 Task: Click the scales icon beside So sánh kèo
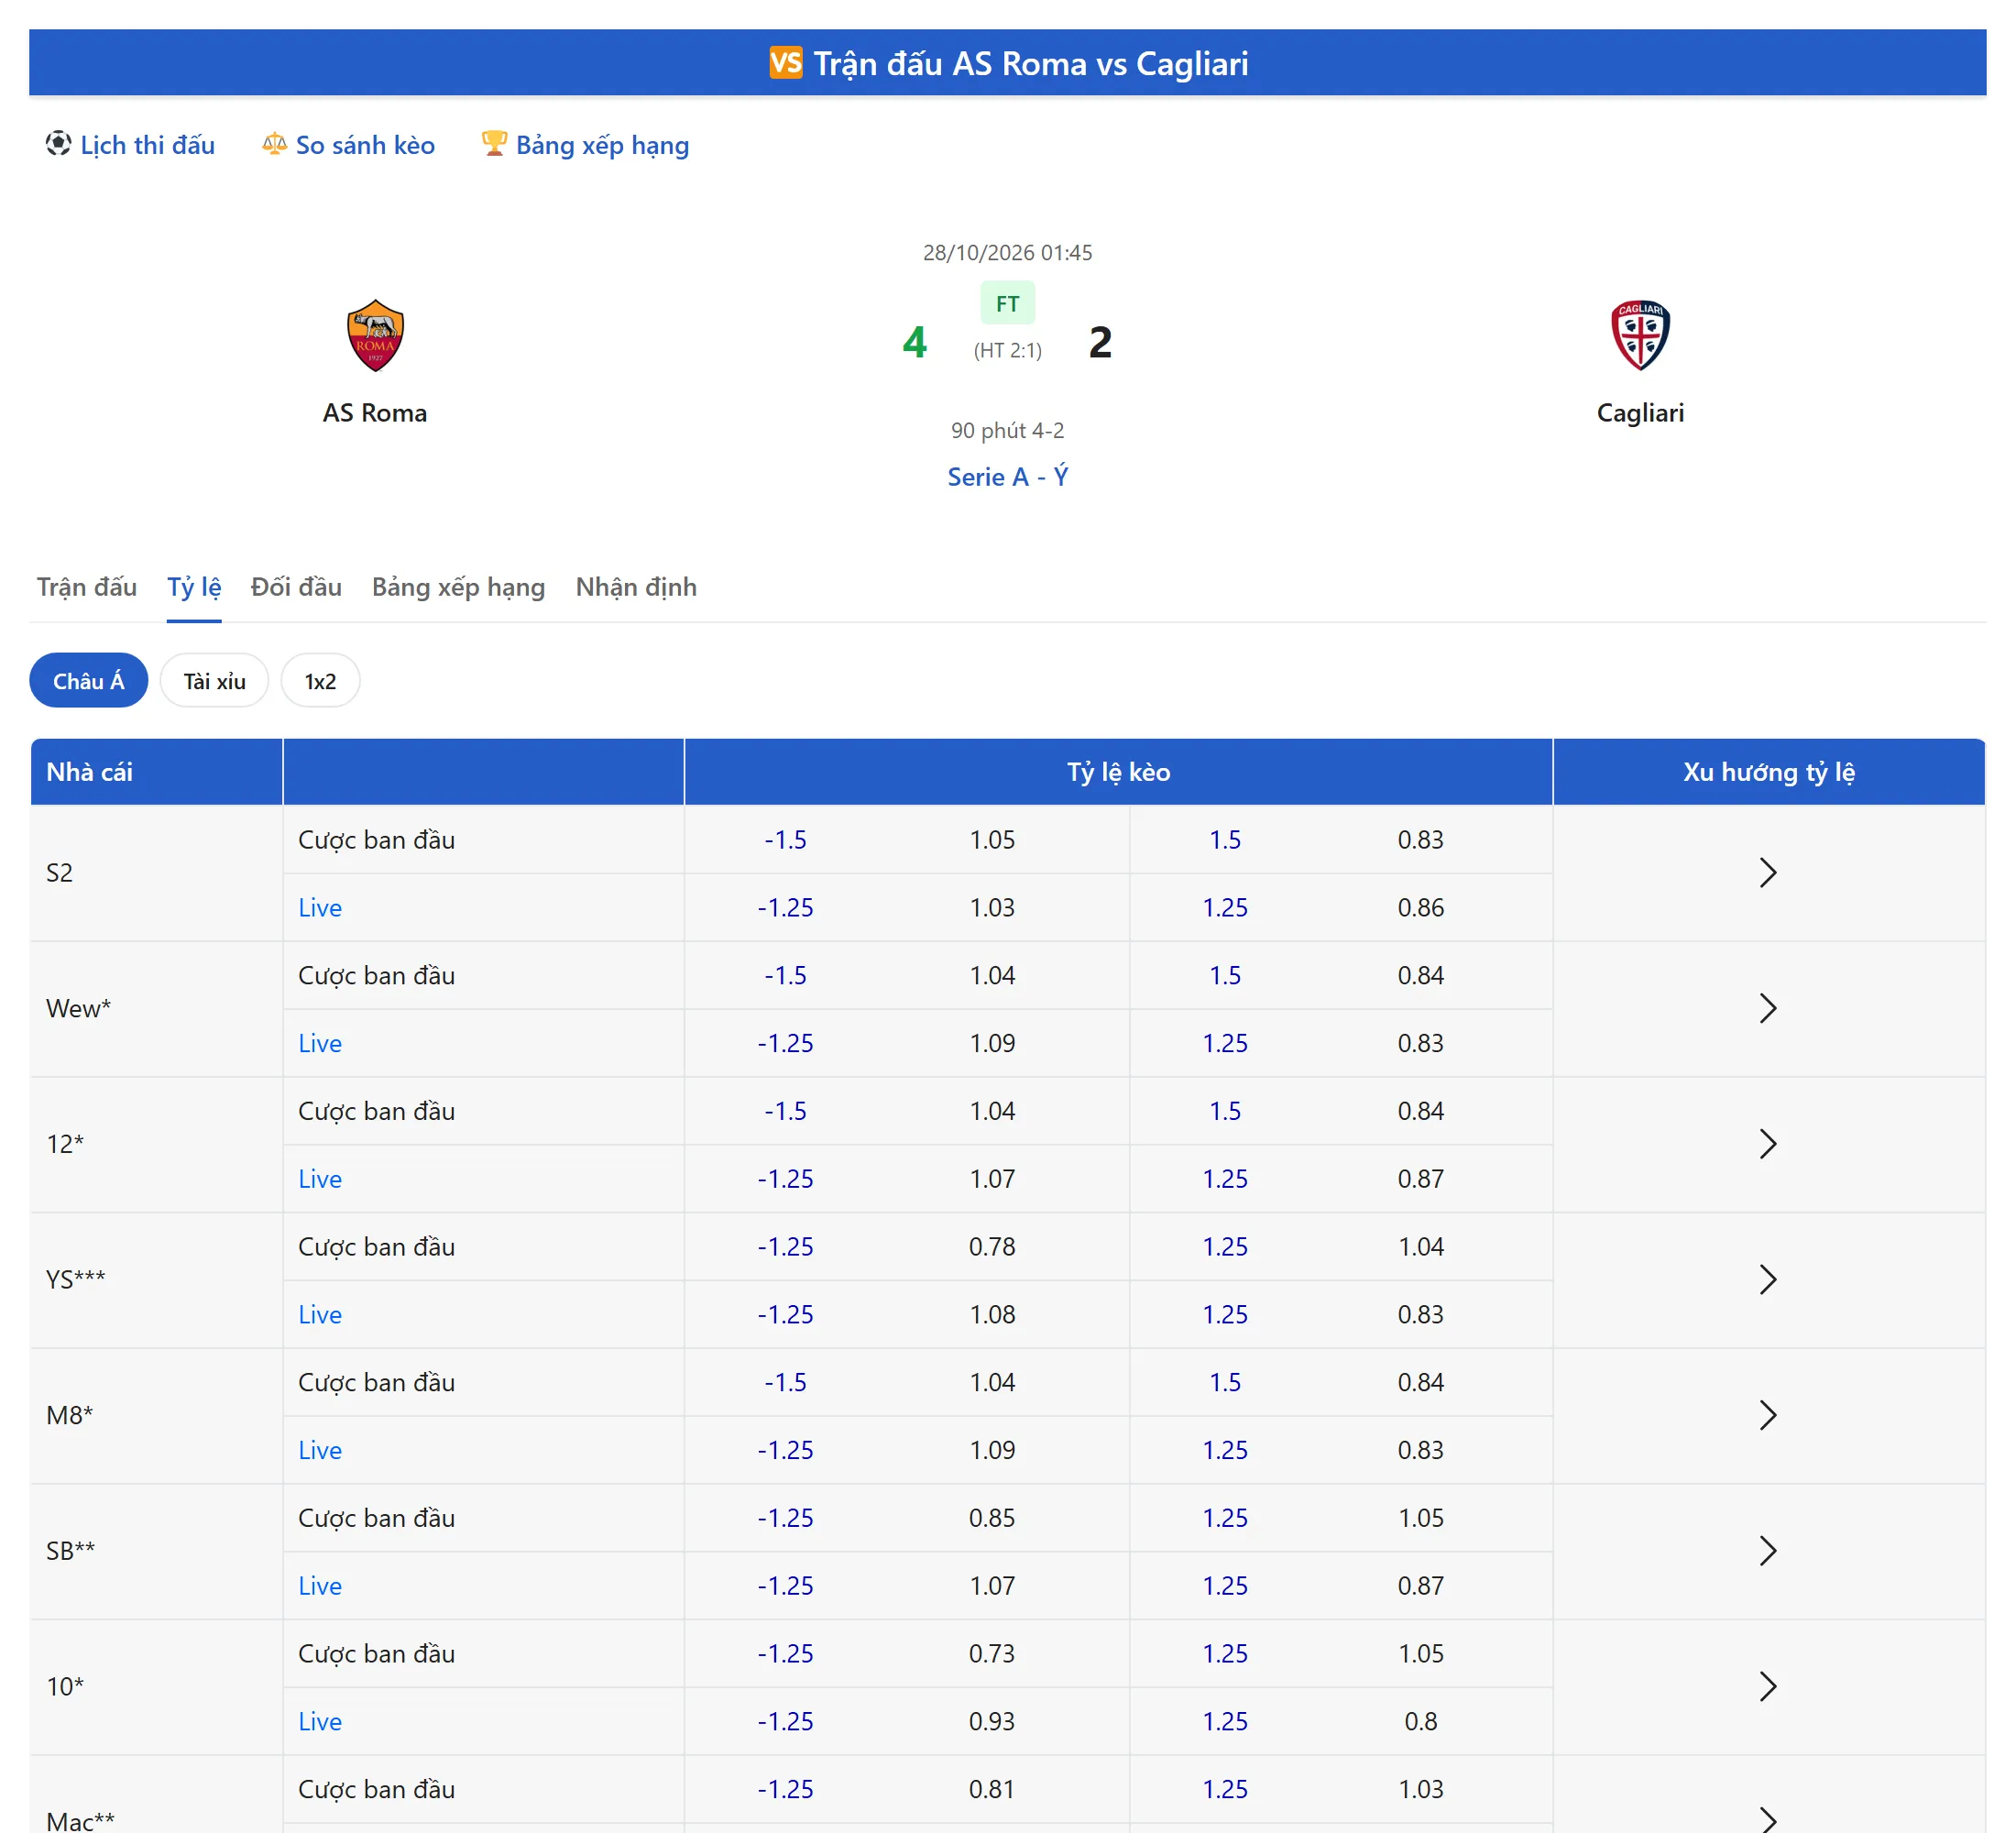pos(274,144)
